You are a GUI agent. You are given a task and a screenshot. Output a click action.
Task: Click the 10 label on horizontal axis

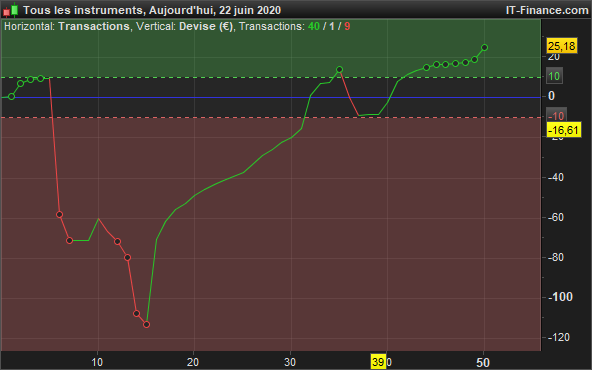(x=97, y=362)
